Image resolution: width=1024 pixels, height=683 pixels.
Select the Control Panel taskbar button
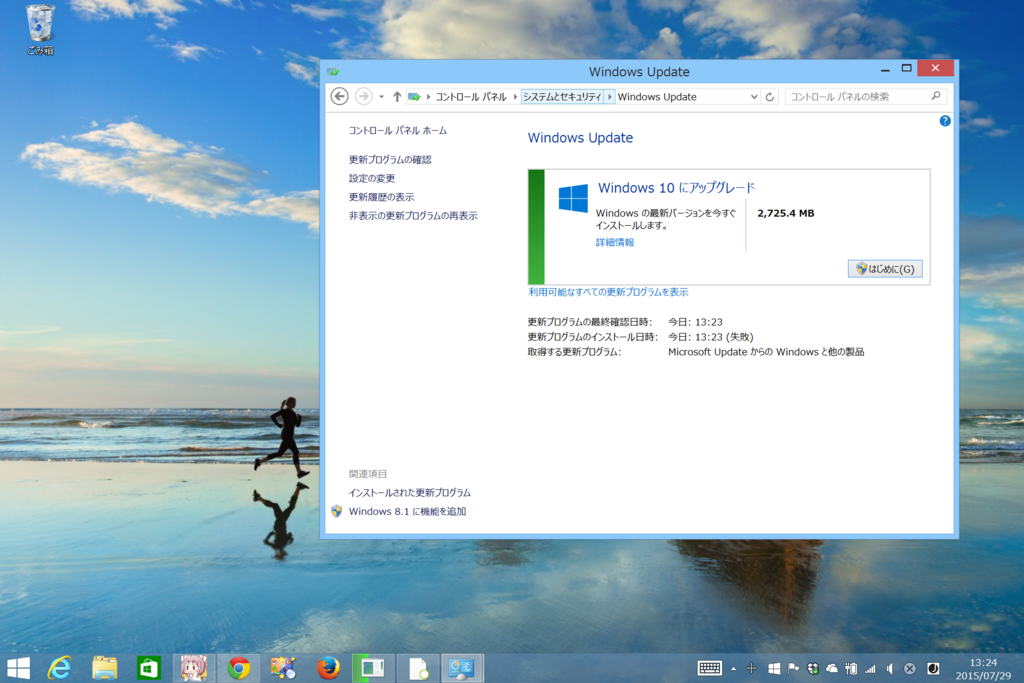(462, 668)
